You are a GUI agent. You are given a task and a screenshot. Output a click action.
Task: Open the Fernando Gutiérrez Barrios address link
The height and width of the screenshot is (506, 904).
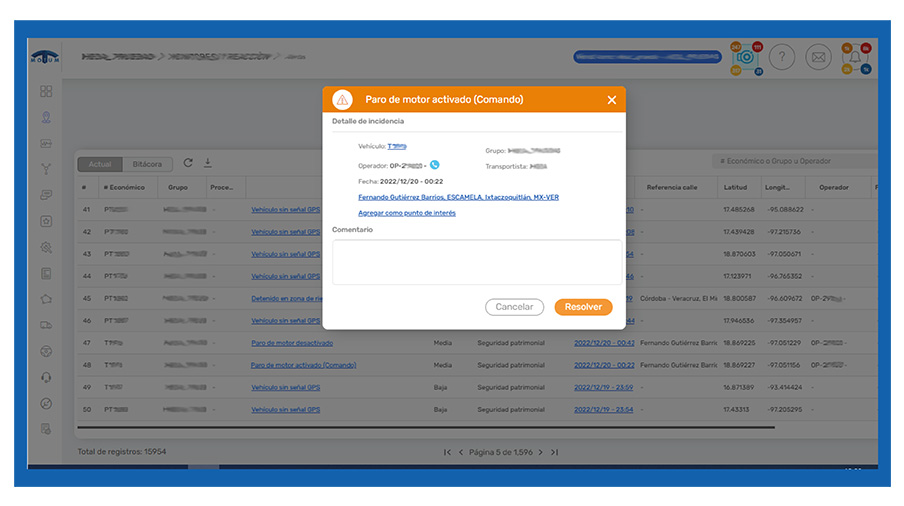click(458, 197)
